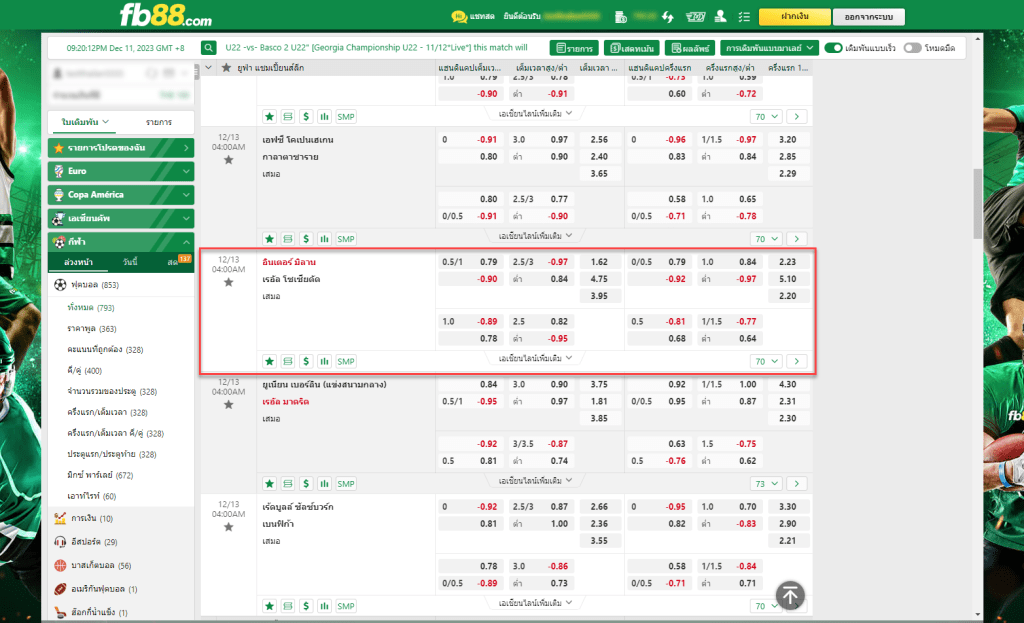Switch to the วันนี้ today tab
The height and width of the screenshot is (623, 1024).
tap(130, 262)
